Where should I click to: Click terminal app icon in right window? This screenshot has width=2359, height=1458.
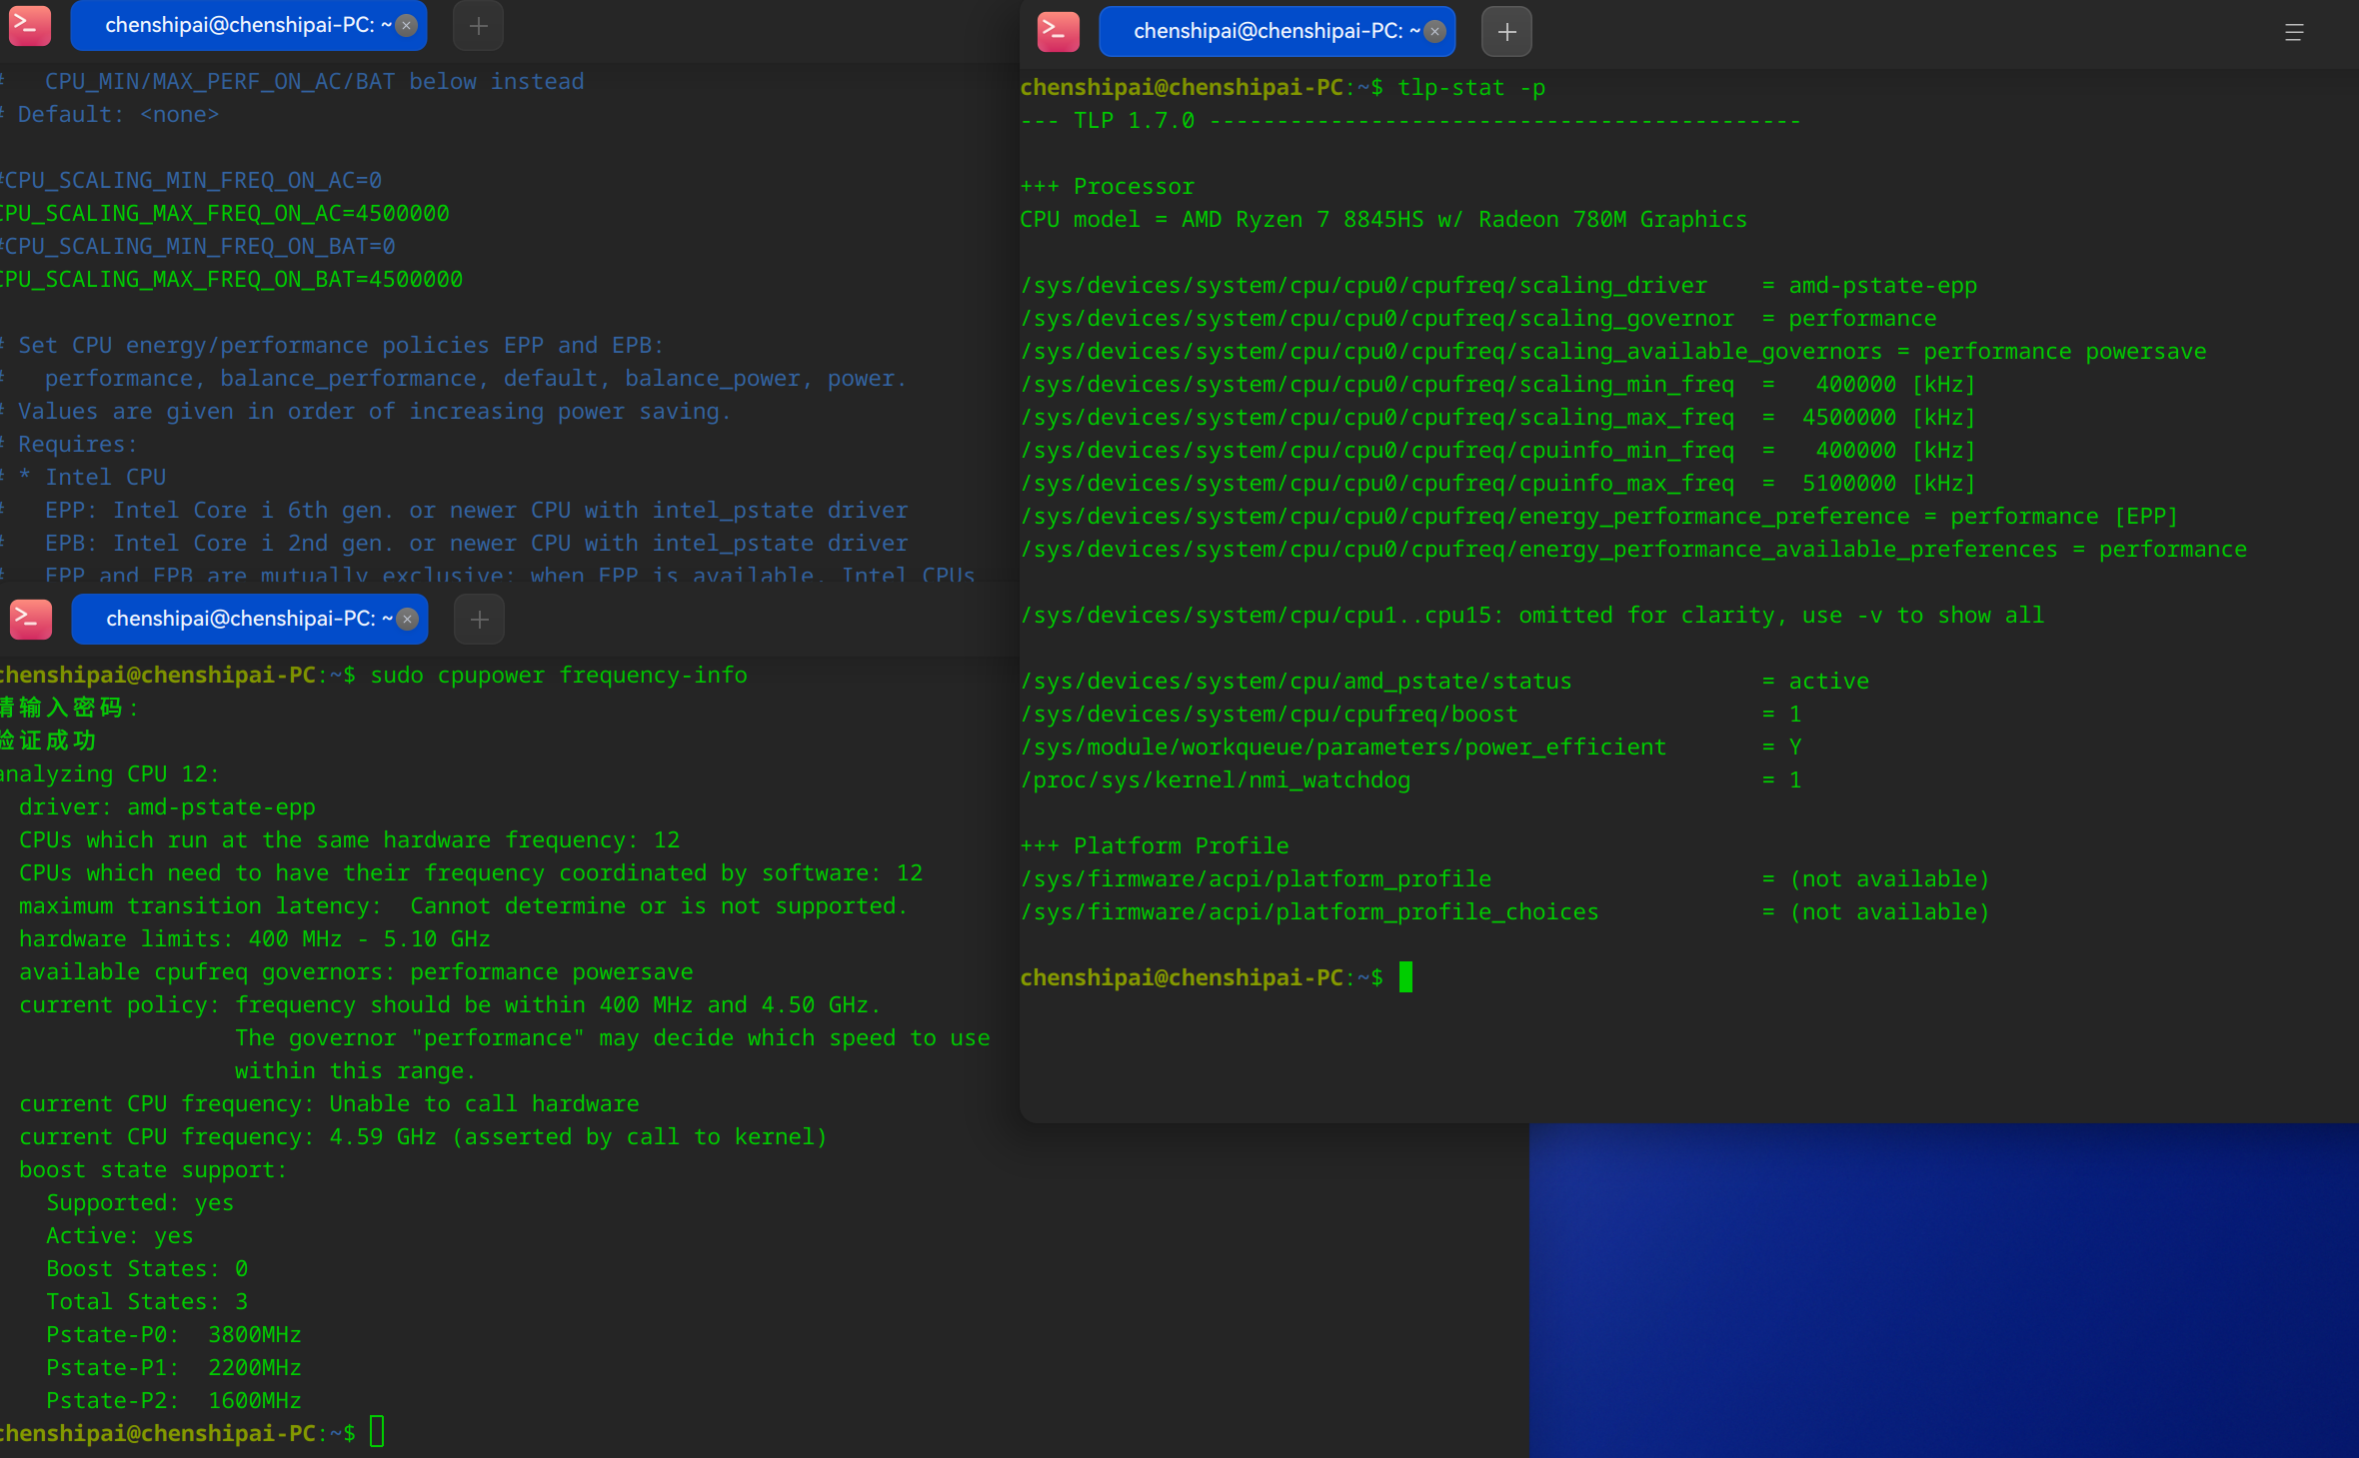click(x=1058, y=31)
